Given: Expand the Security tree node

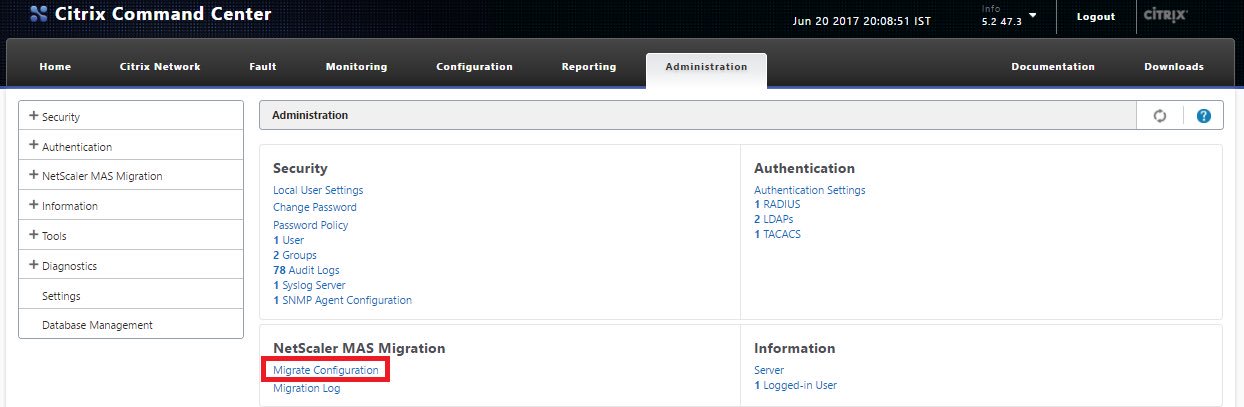Looking at the screenshot, I should tap(34, 116).
